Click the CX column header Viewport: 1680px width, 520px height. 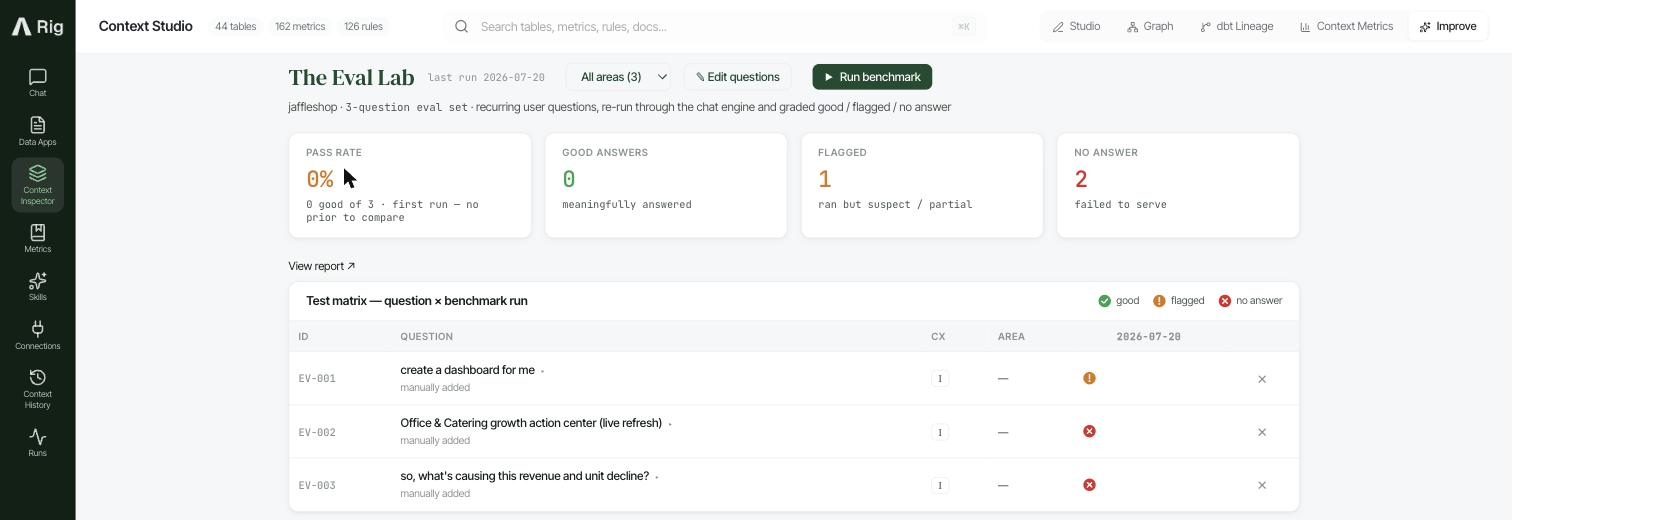(x=938, y=337)
